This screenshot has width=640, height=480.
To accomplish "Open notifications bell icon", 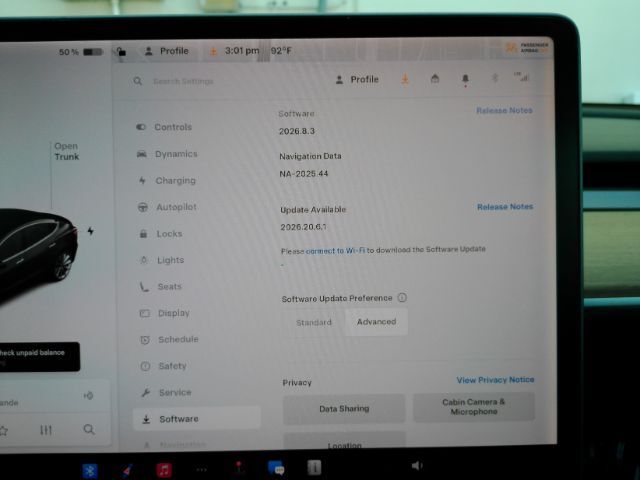I will 465,79.
